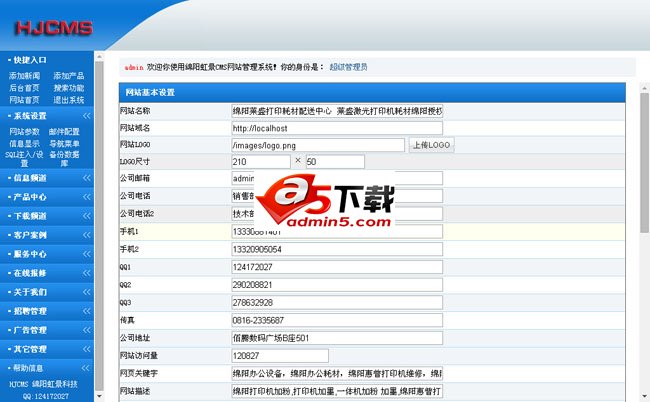Image resolution: width=650 pixels, height=402 pixels.
Task: Click the 网页关键字 row label
Action: click(x=139, y=373)
